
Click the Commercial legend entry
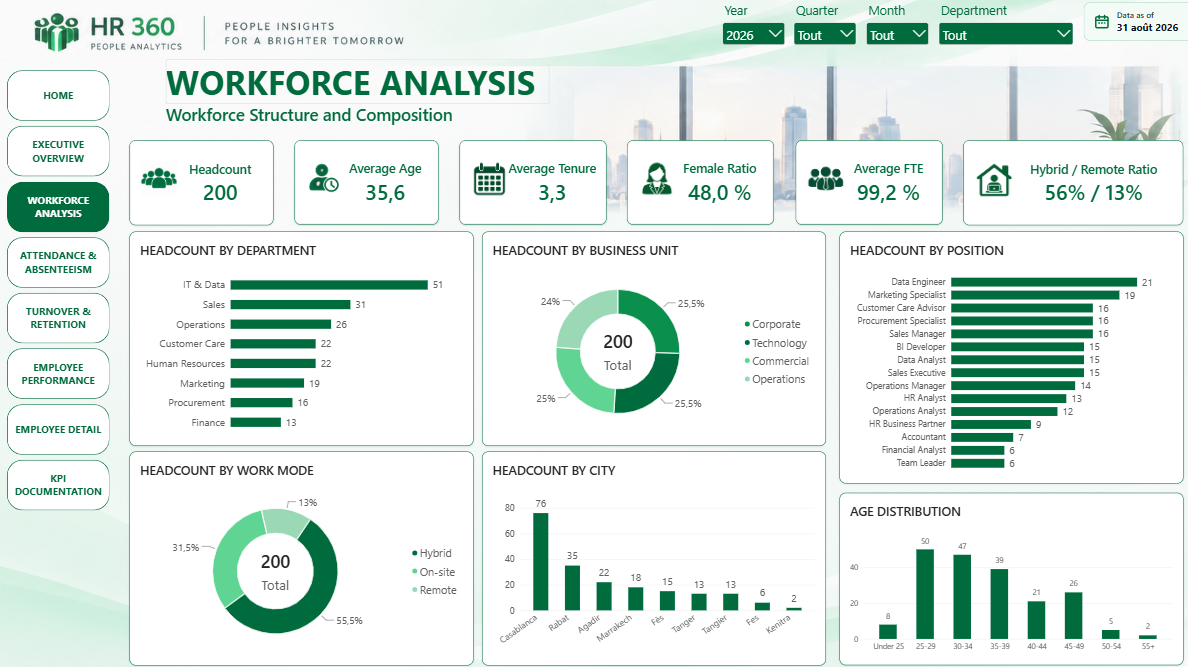[777, 361]
